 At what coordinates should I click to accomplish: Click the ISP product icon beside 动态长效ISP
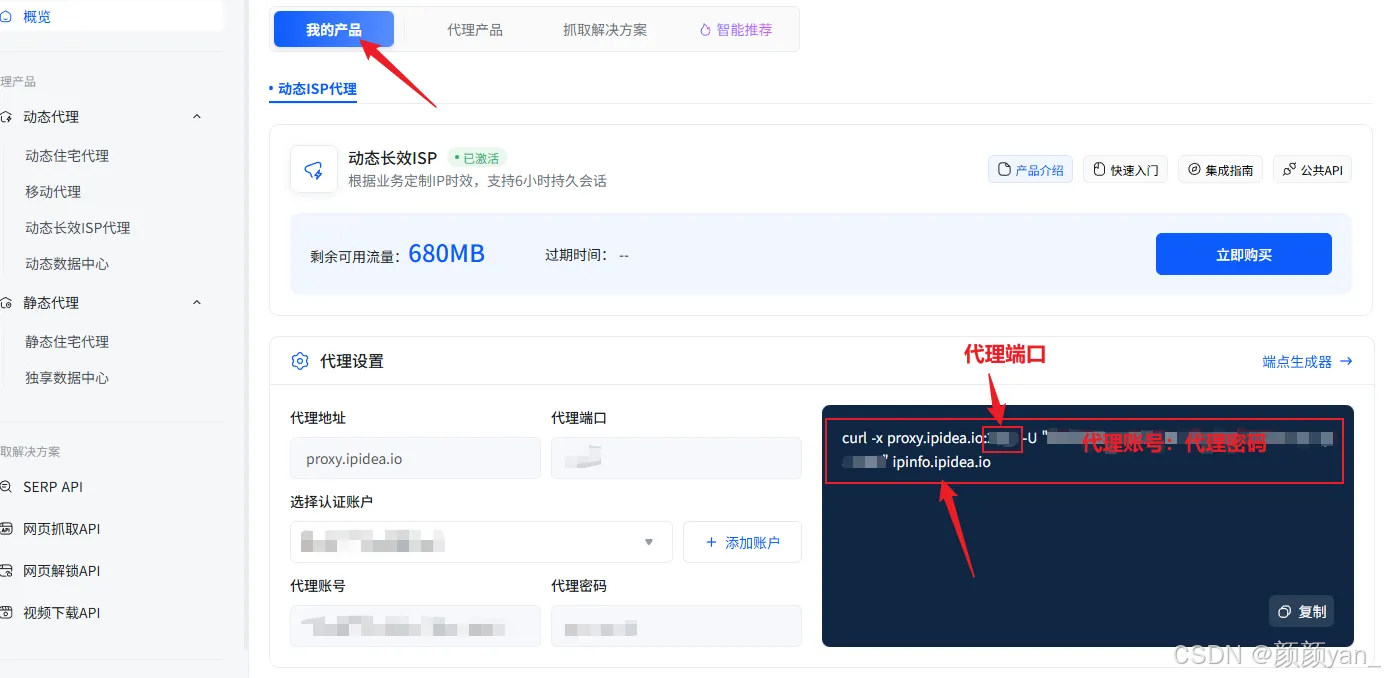click(x=314, y=168)
